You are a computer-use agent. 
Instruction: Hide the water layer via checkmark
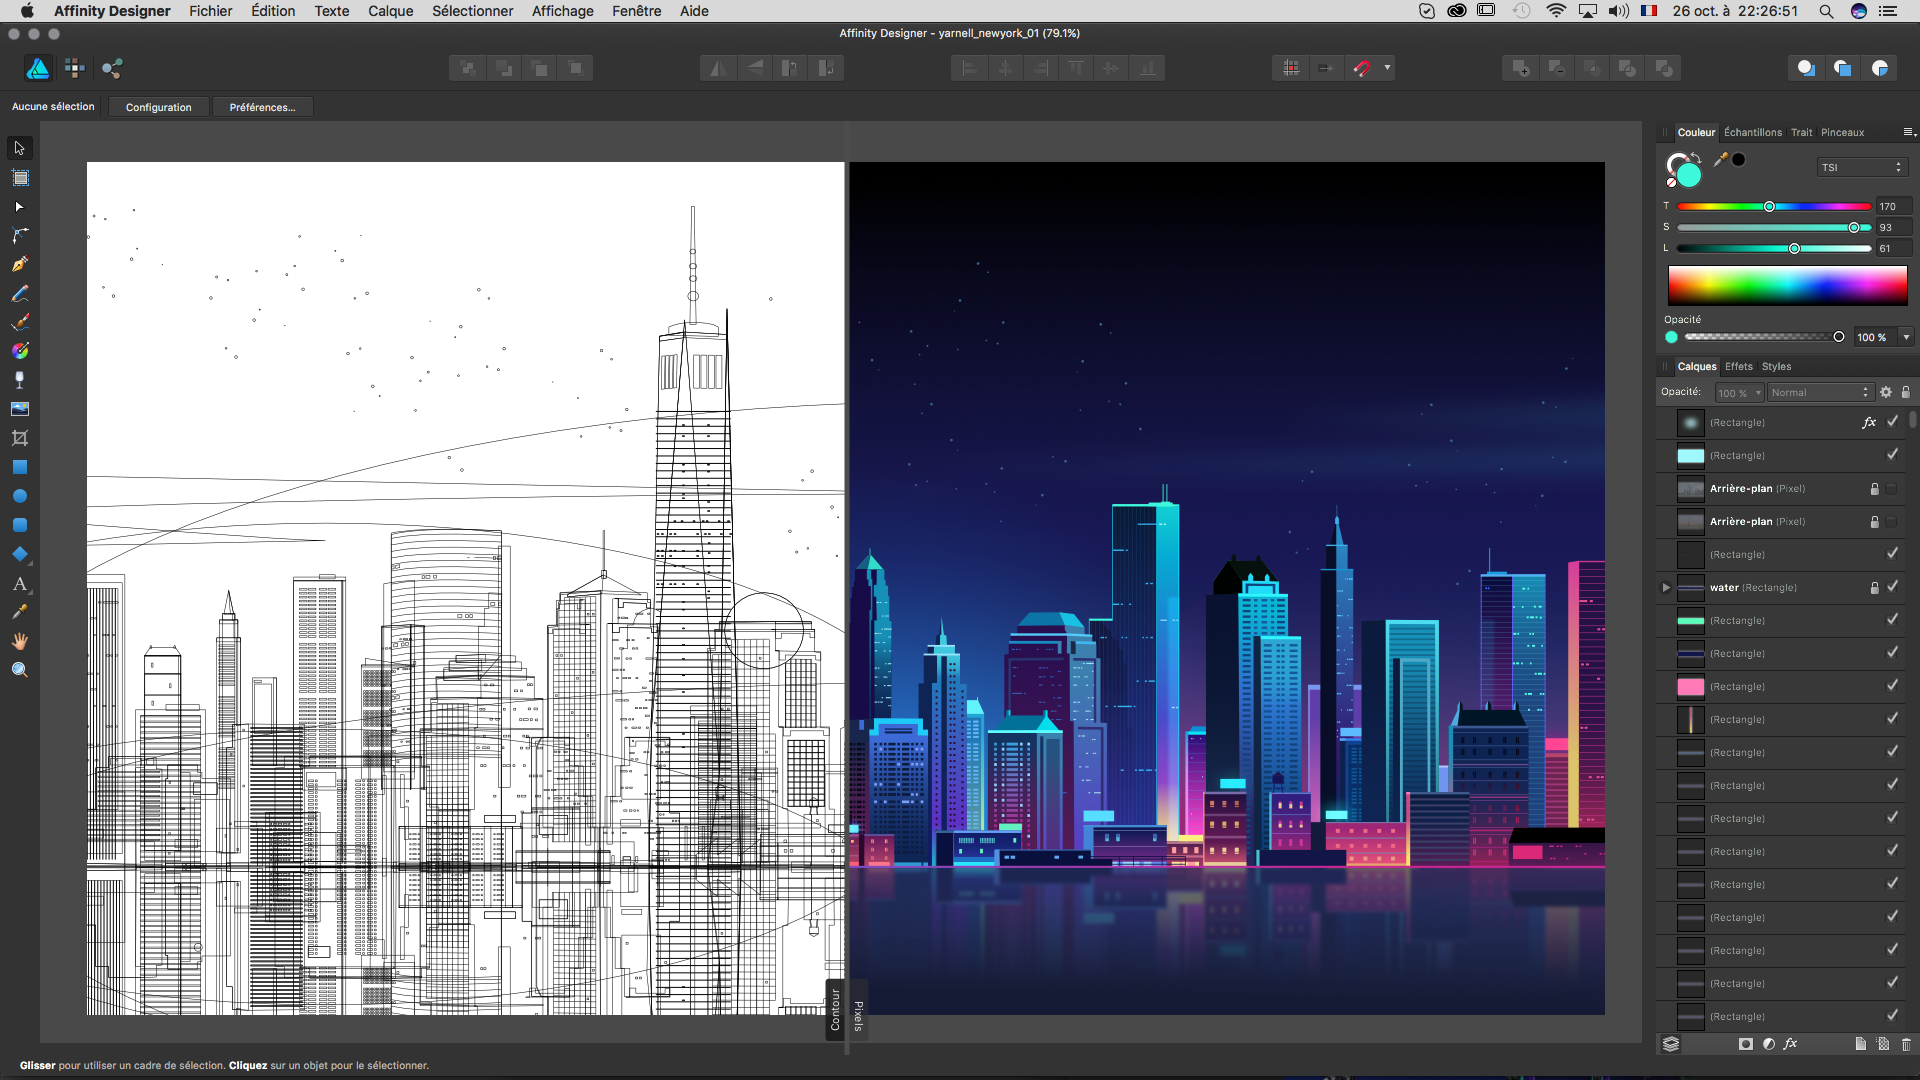coord(1892,587)
